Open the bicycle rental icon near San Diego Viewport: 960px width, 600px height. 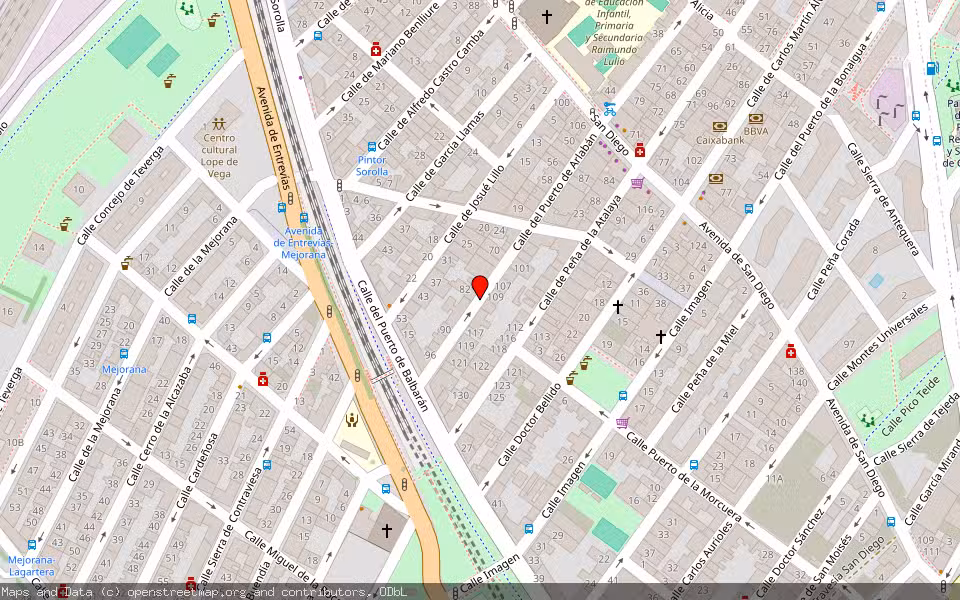[x=609, y=109]
